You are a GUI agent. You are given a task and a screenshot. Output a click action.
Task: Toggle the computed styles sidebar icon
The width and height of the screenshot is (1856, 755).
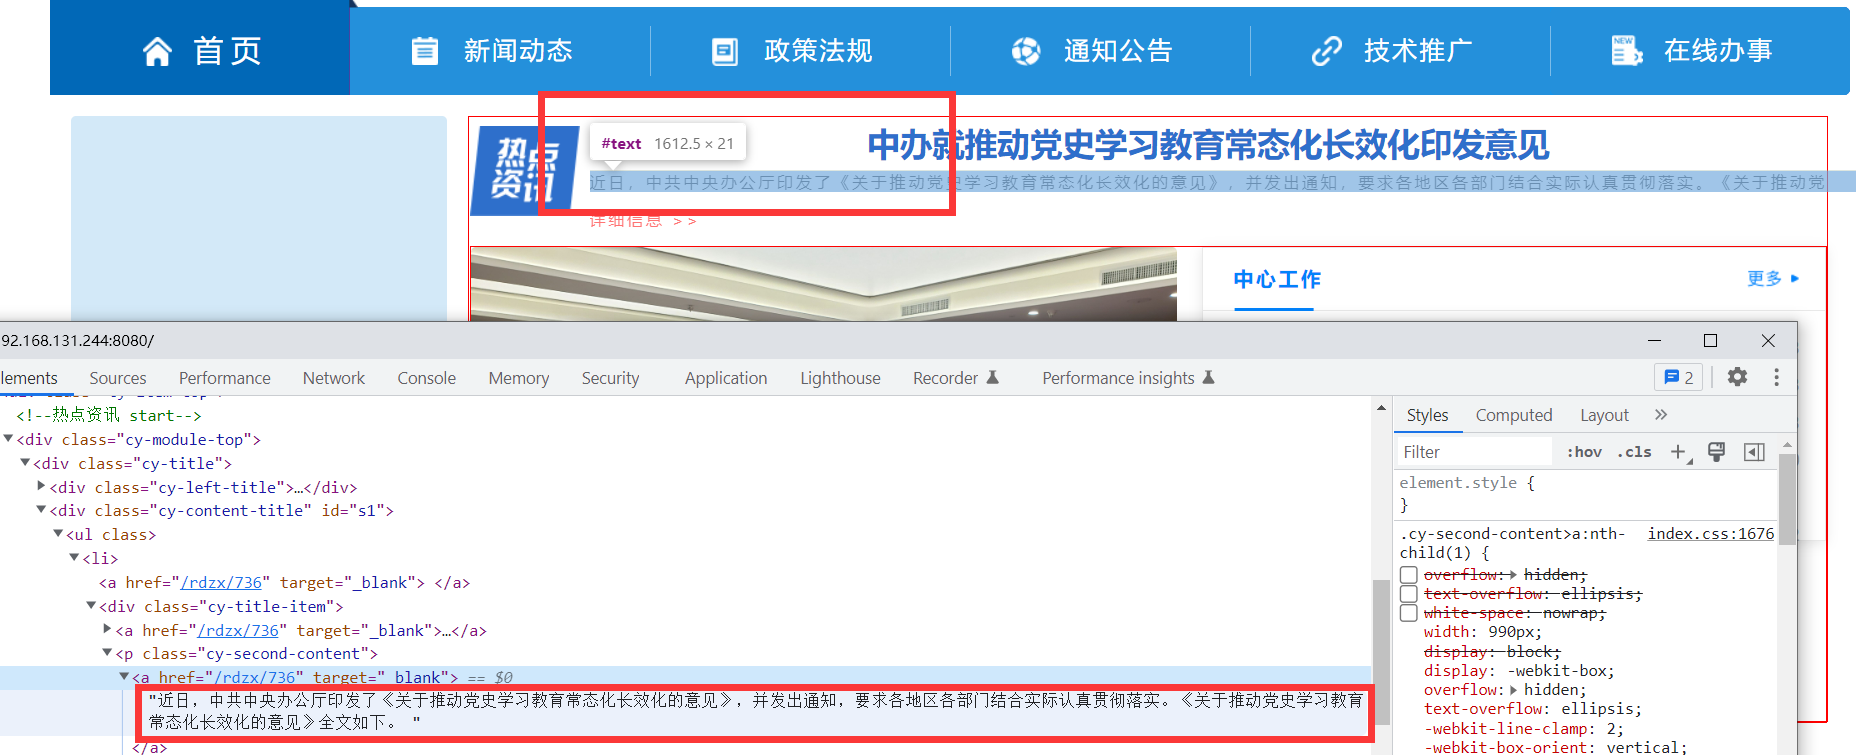tap(1754, 452)
